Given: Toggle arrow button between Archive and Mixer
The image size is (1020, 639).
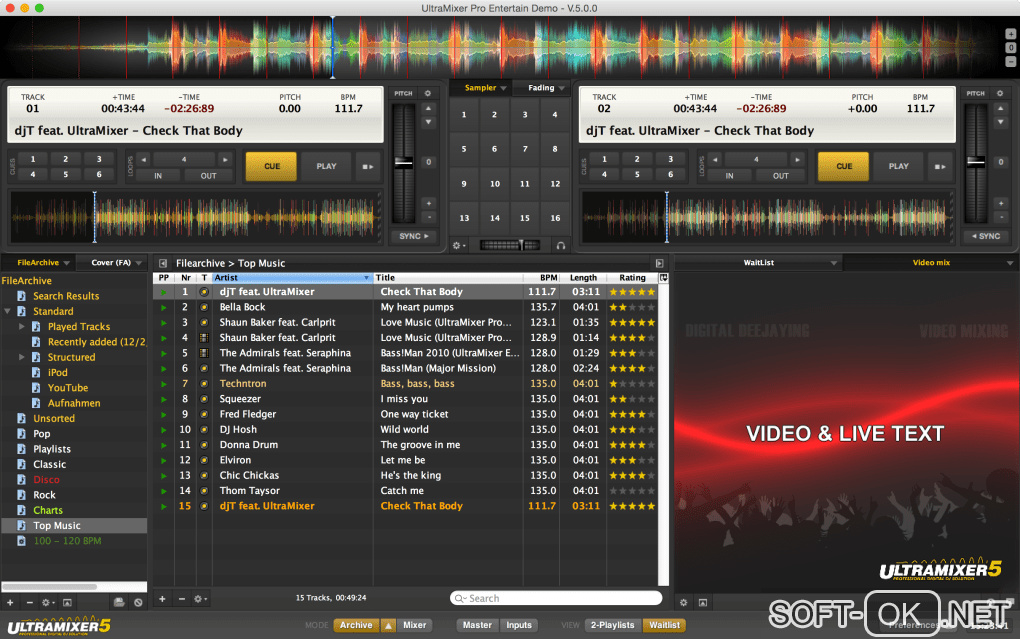Looking at the screenshot, I should (x=388, y=625).
